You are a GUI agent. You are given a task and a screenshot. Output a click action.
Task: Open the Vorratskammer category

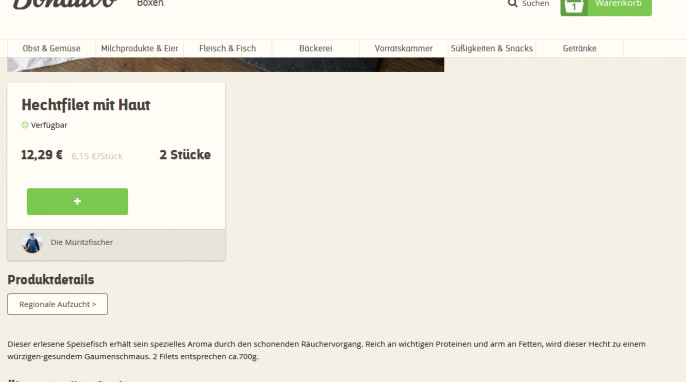point(404,48)
